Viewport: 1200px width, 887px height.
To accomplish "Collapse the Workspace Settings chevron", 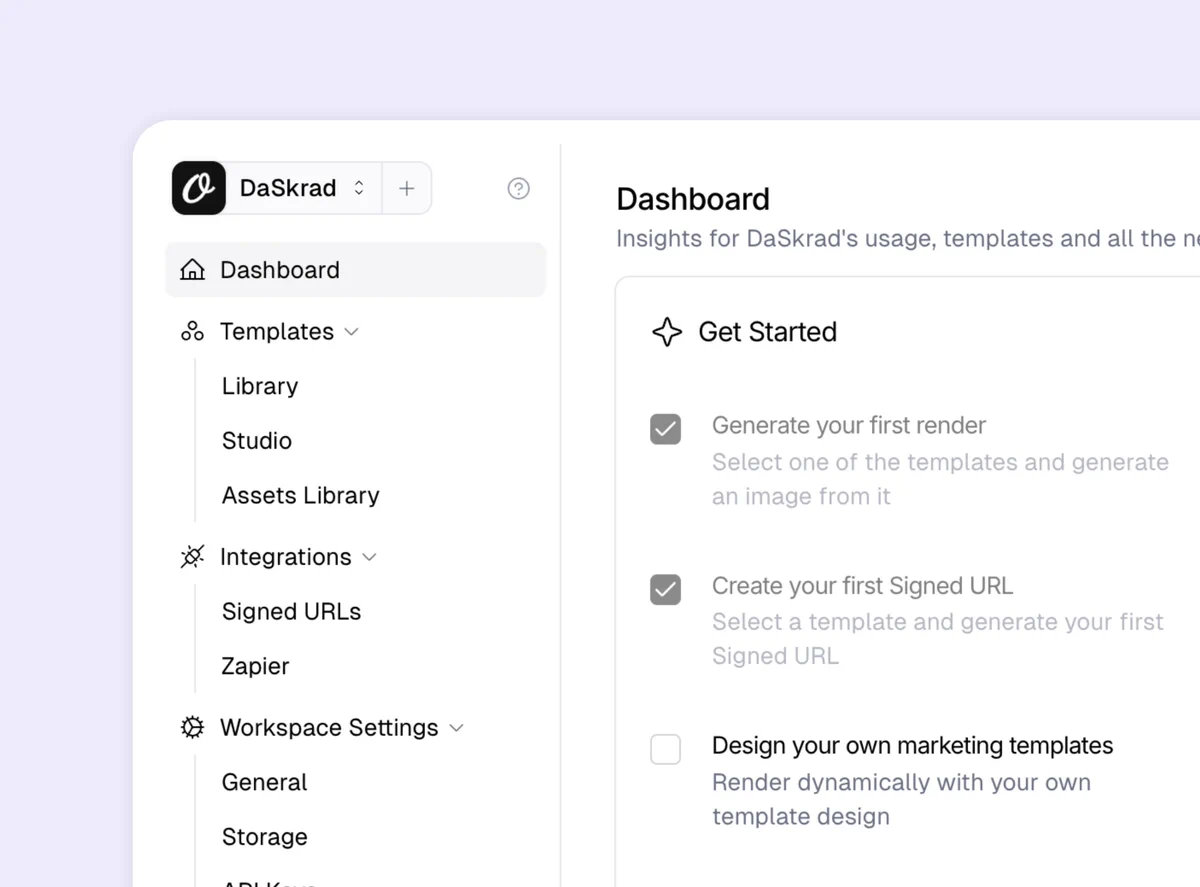I will click(457, 728).
